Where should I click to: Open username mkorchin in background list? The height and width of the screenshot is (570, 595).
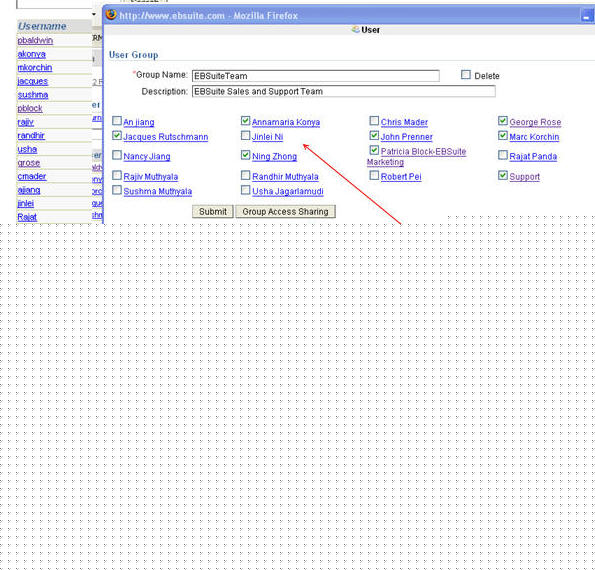coord(35,68)
